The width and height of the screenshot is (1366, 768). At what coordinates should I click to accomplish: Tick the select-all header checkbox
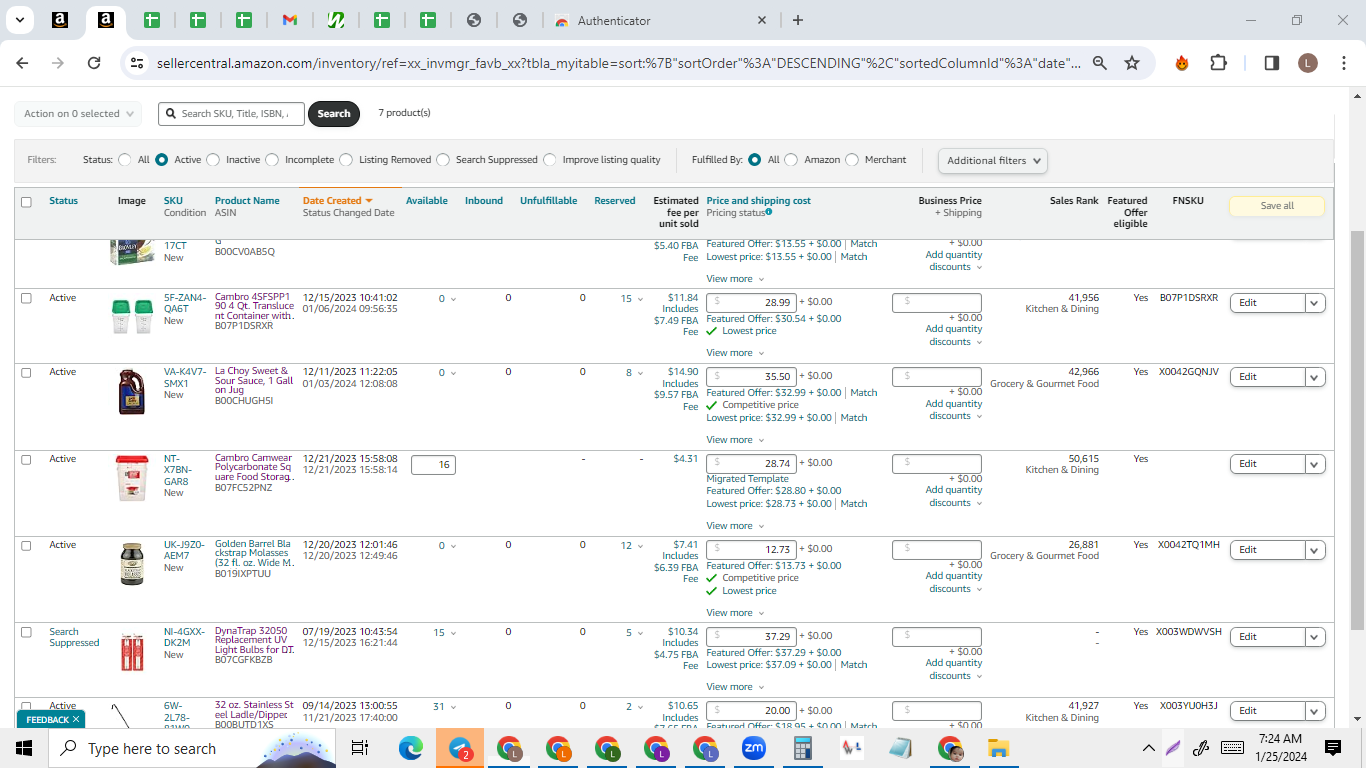[x=27, y=202]
